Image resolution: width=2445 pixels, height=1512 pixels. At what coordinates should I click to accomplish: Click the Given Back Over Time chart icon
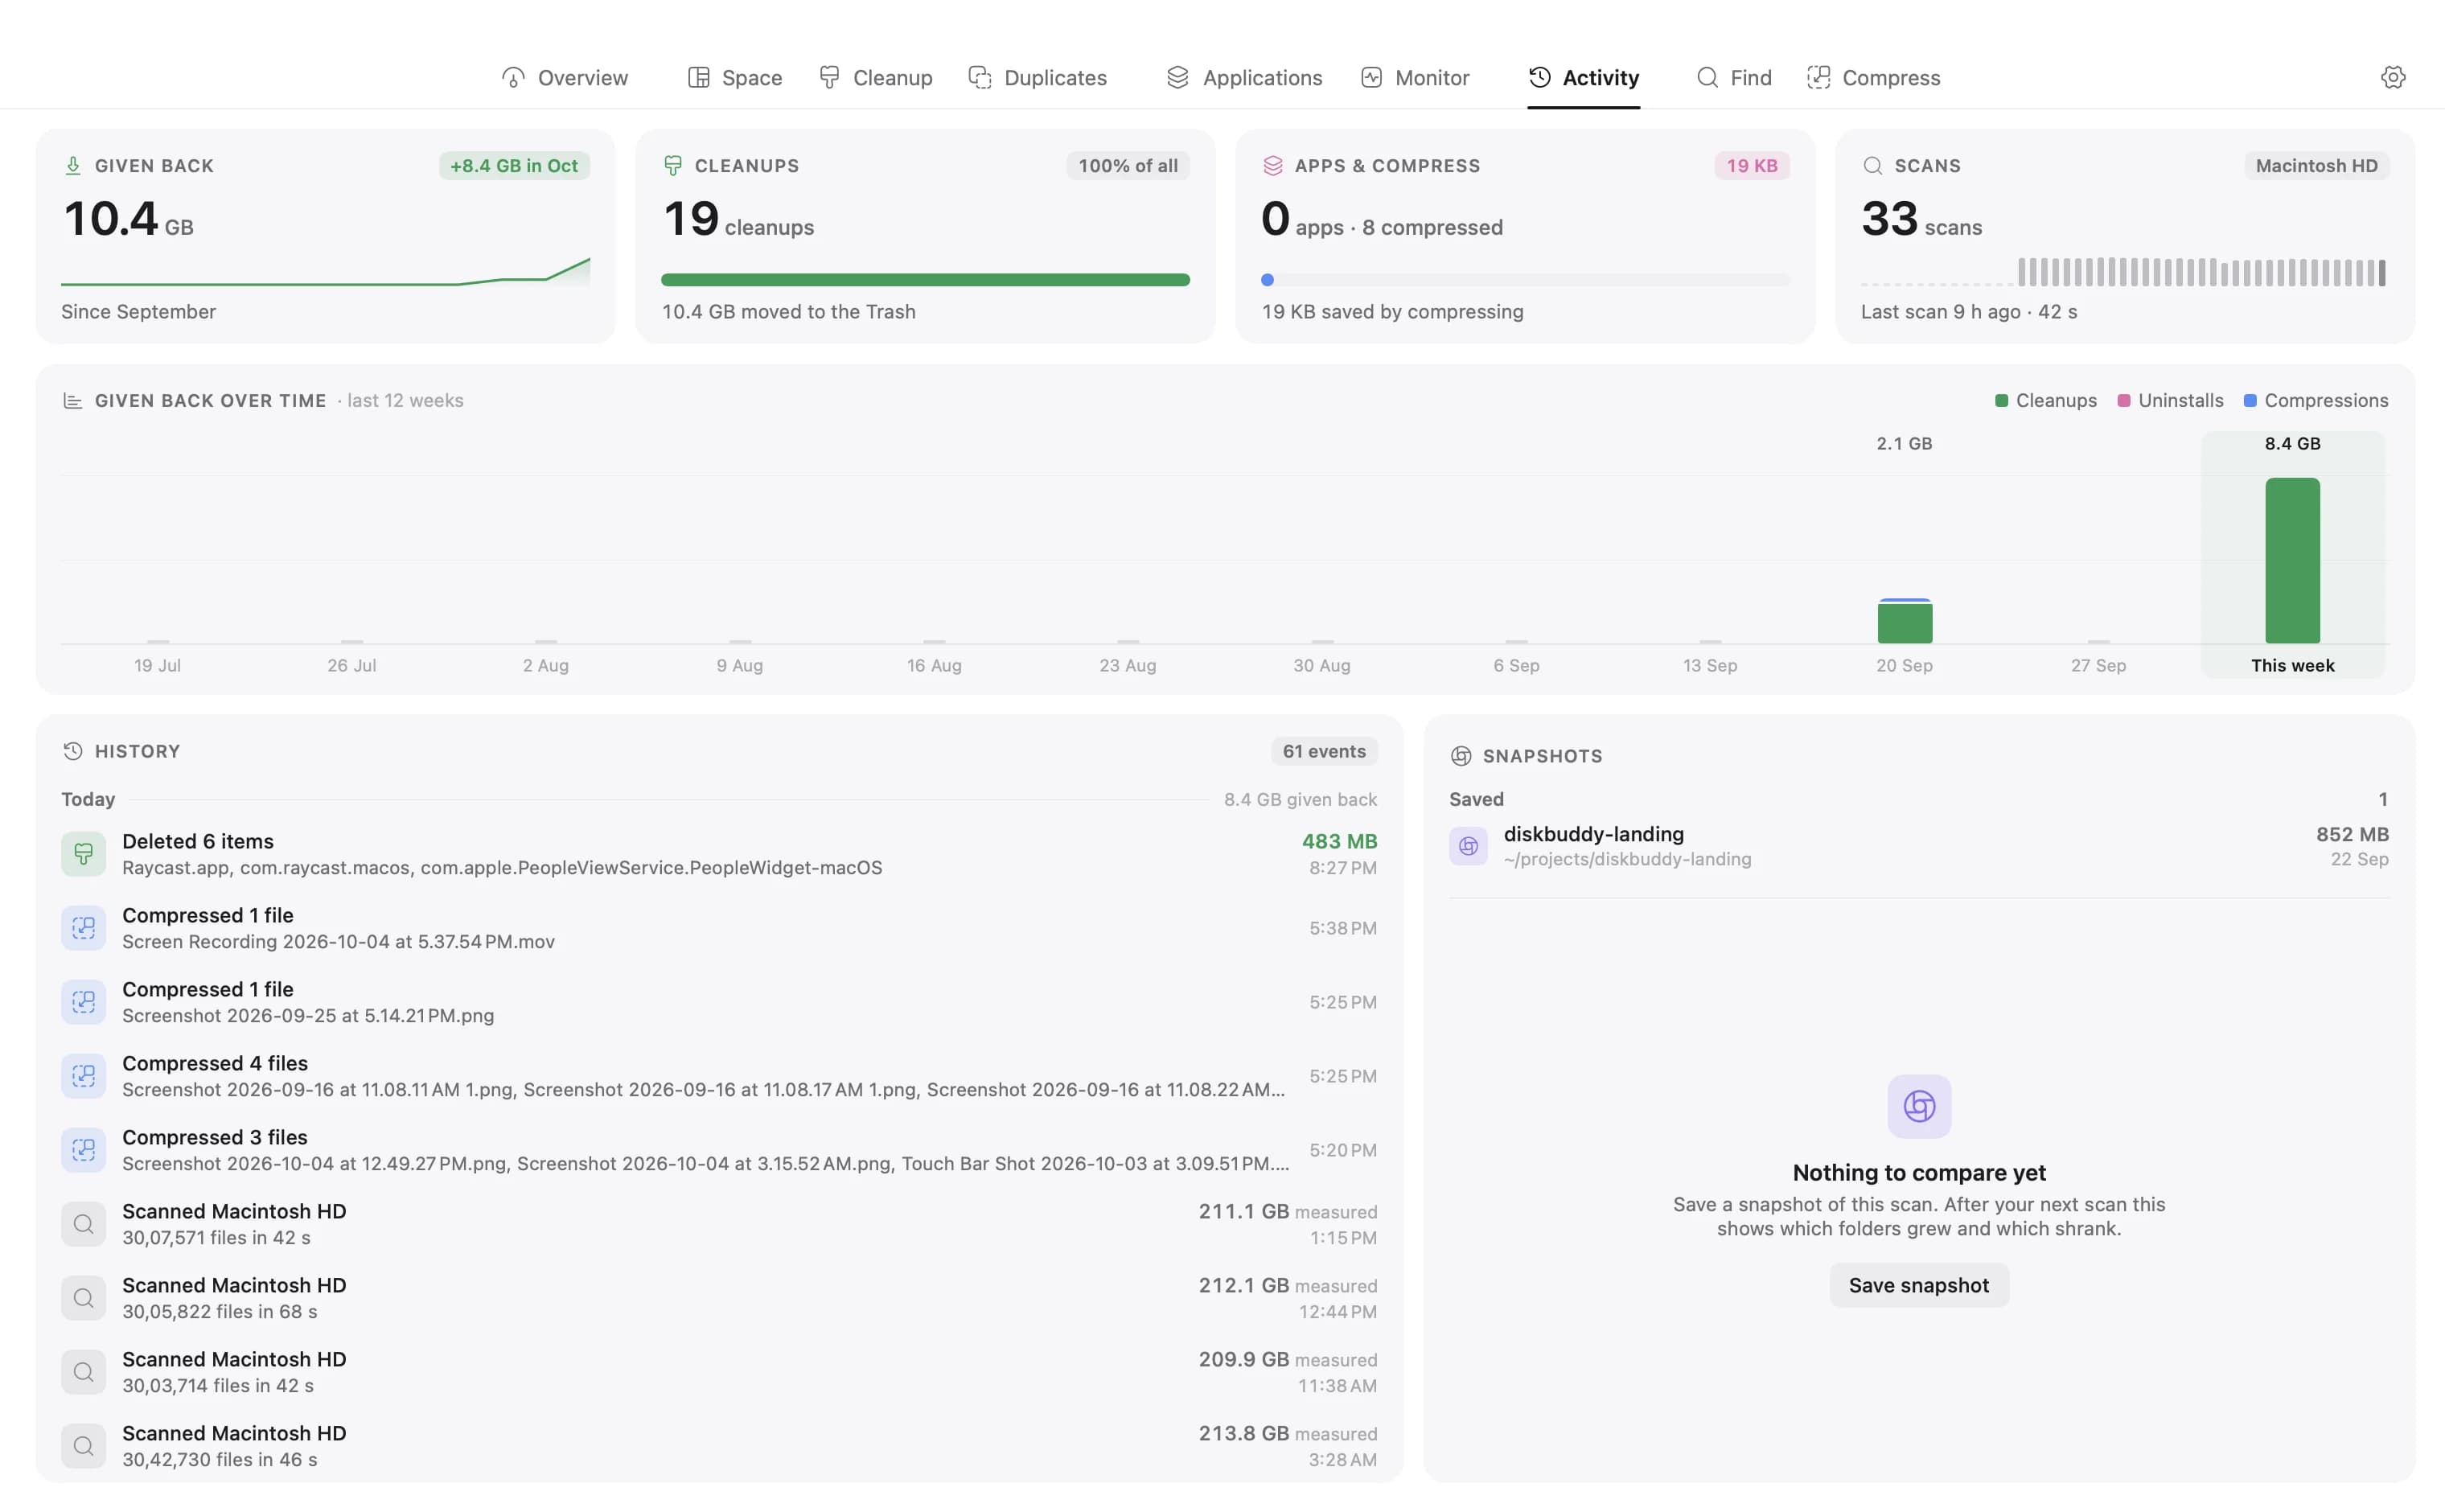[x=73, y=400]
